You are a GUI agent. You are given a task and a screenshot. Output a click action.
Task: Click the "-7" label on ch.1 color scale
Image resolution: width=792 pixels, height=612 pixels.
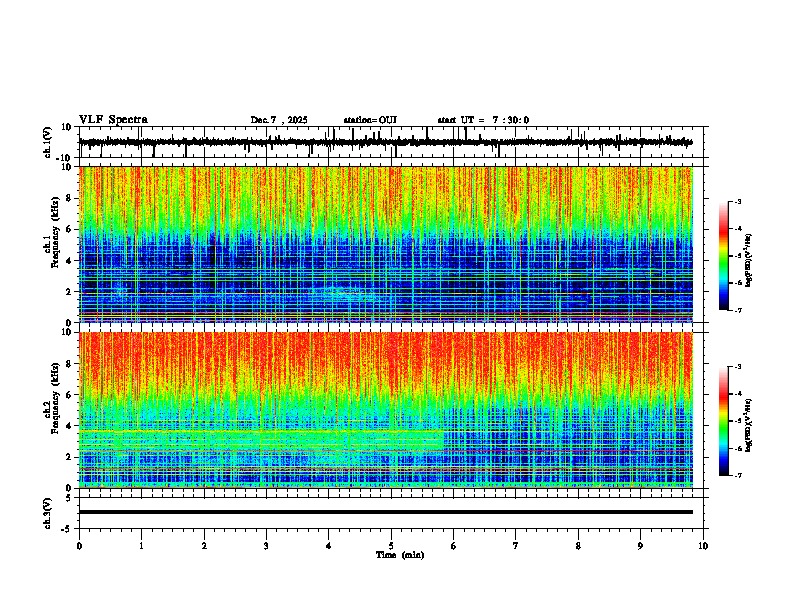(x=738, y=310)
